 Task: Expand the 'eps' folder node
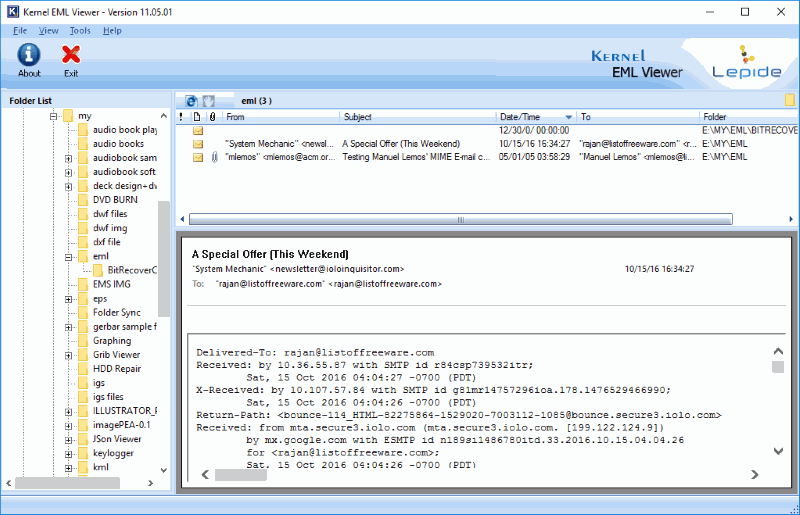[x=68, y=300]
